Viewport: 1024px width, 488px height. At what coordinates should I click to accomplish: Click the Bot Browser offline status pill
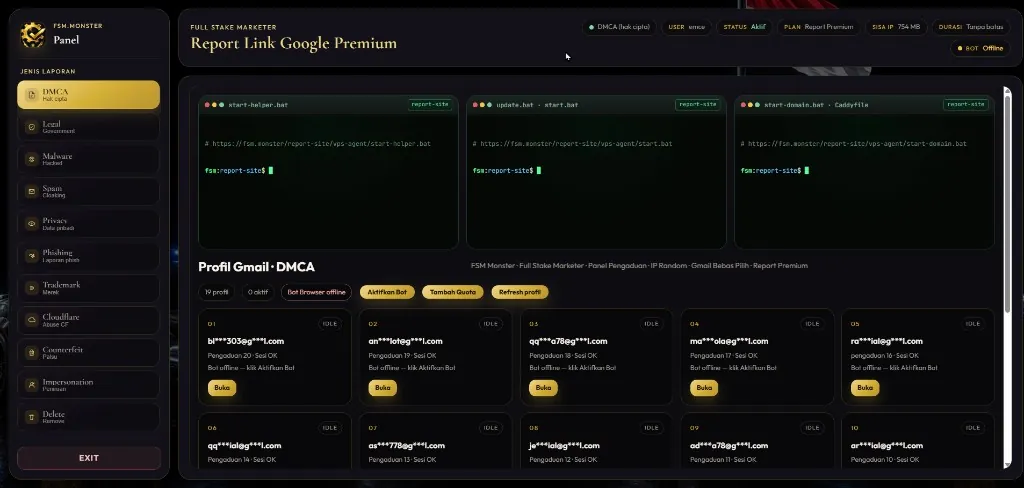pos(316,292)
